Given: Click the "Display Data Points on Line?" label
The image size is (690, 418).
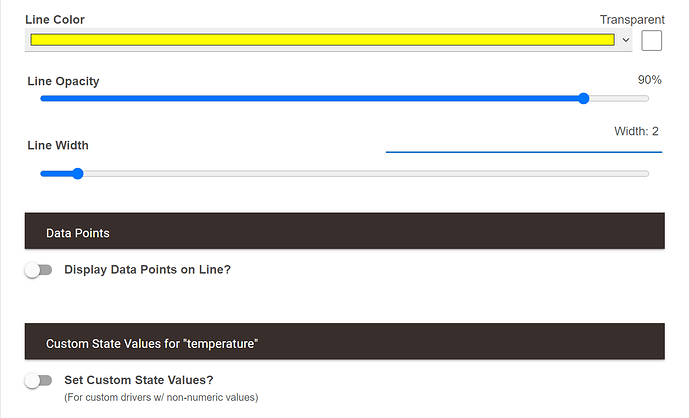Looking at the screenshot, I should [147, 269].
